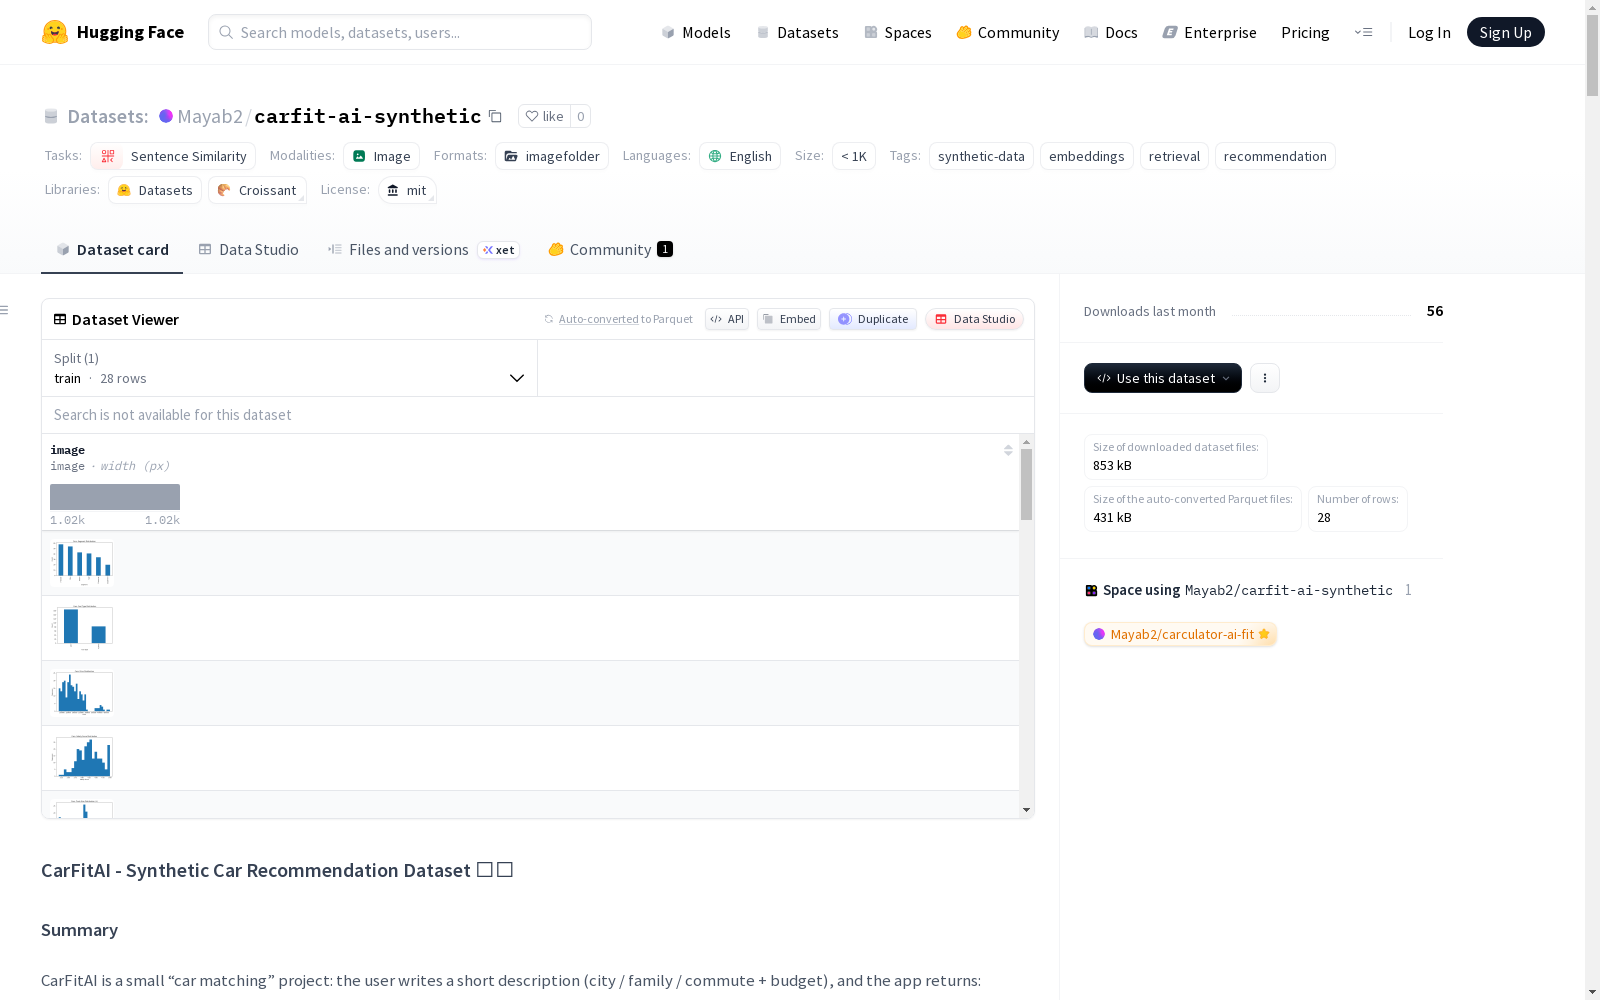Click the retrieval tag
This screenshot has width=1600, height=1000.
tap(1174, 156)
